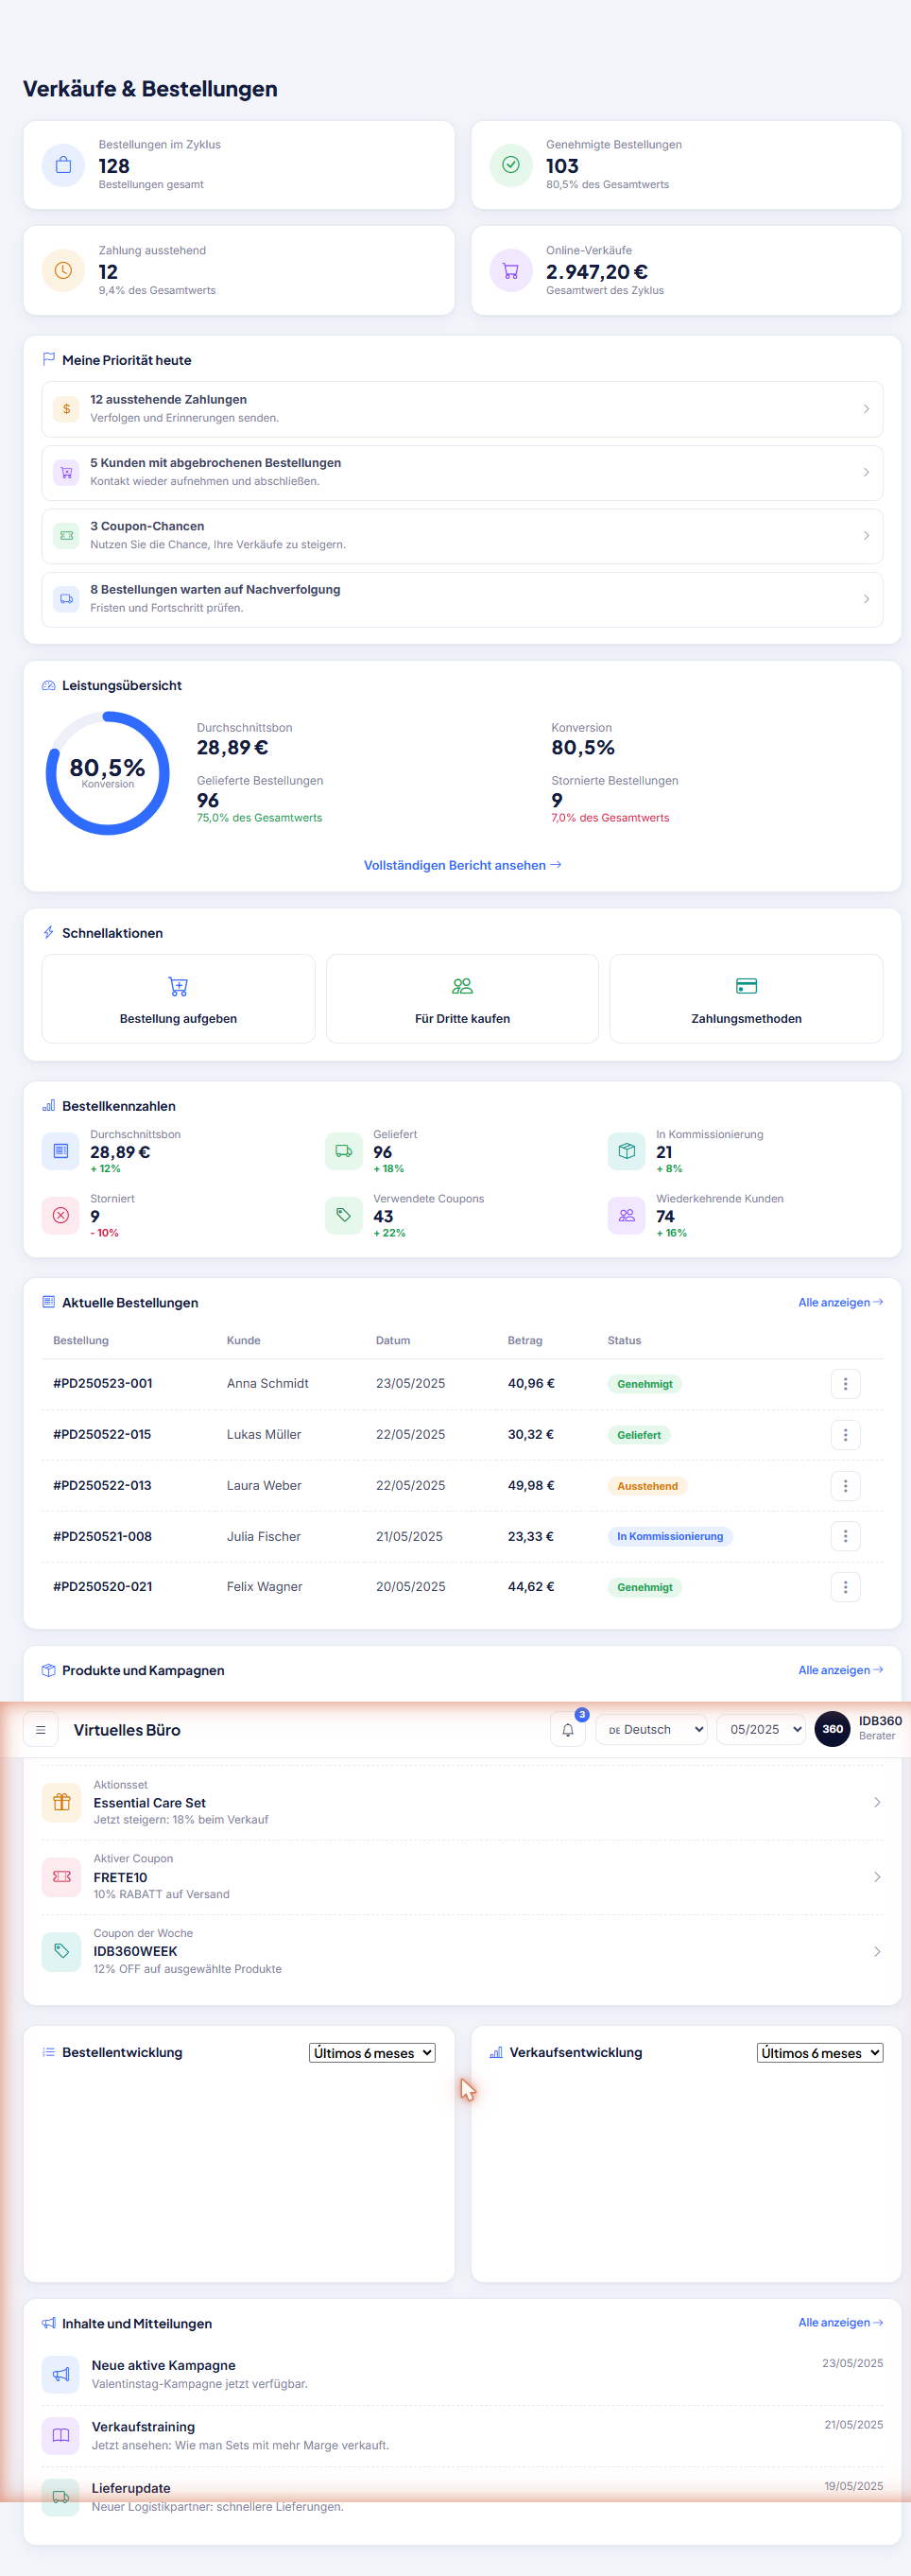Click the 80,5% Konversion progress ring

[x=107, y=773]
